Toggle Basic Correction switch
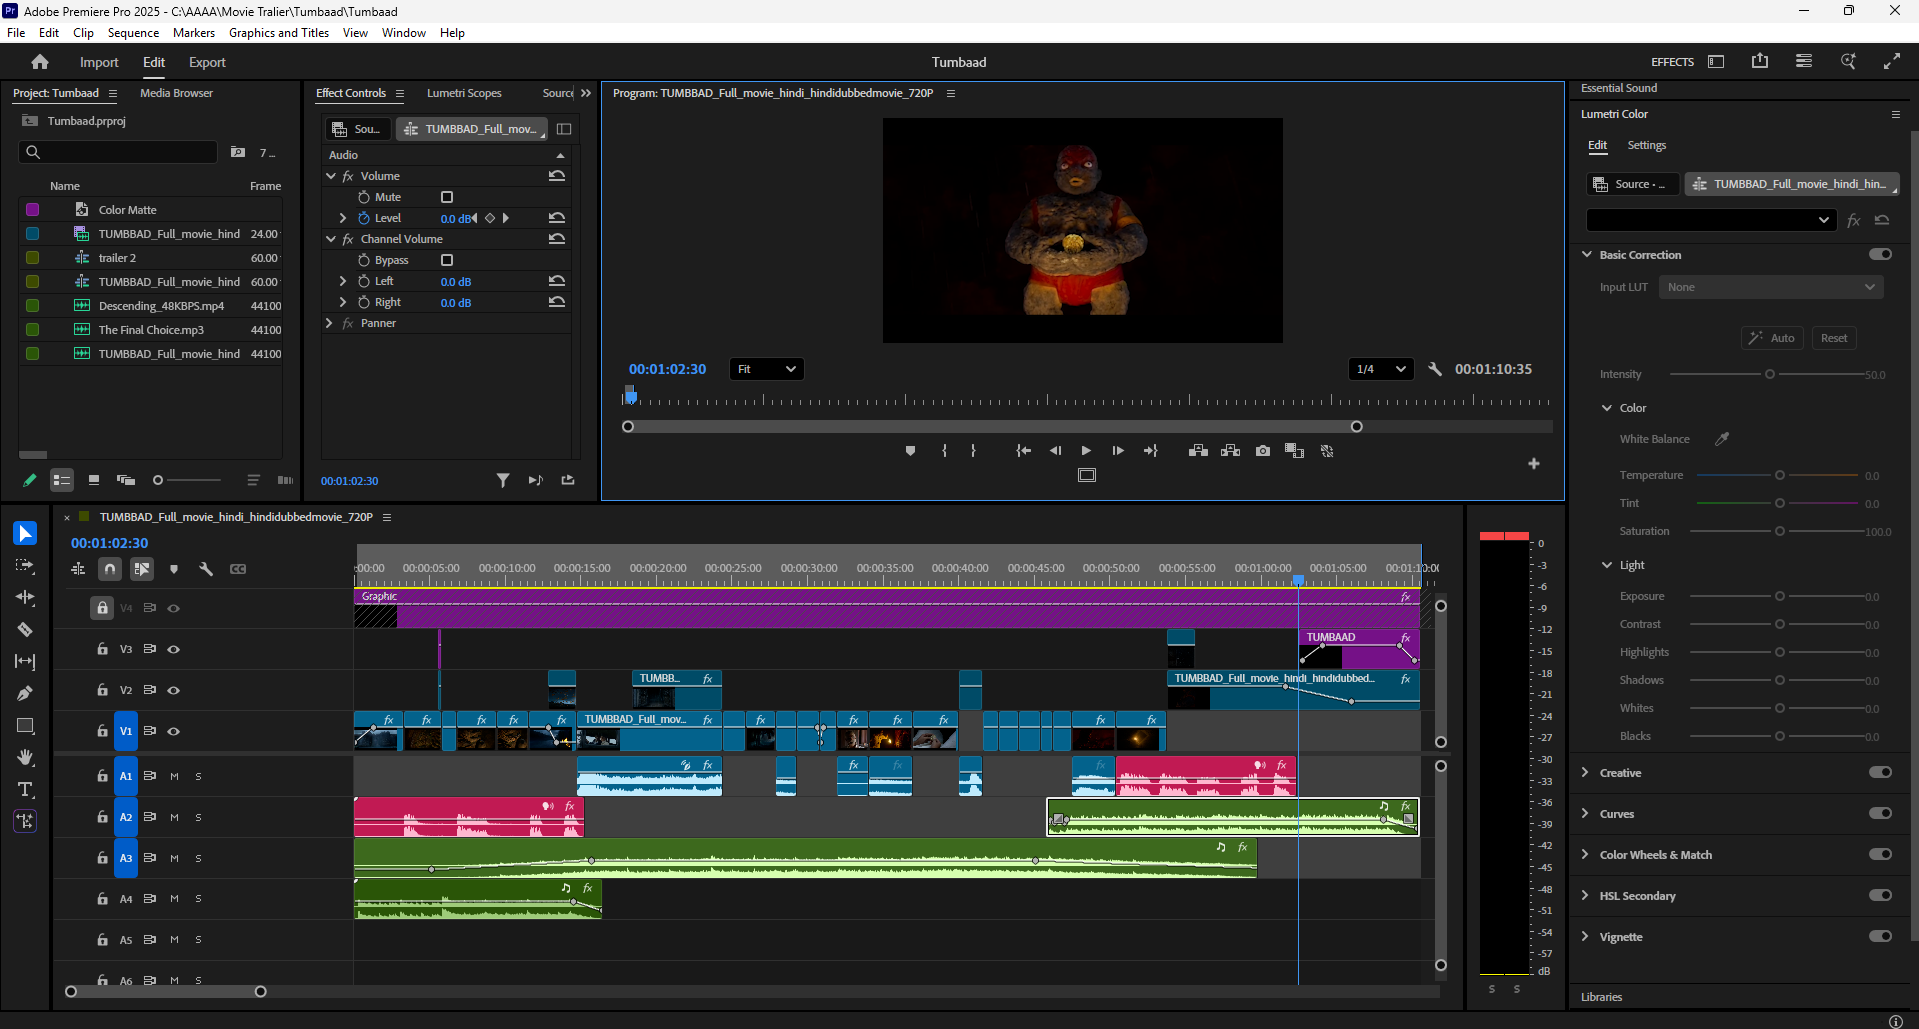This screenshot has width=1919, height=1029. (1880, 254)
